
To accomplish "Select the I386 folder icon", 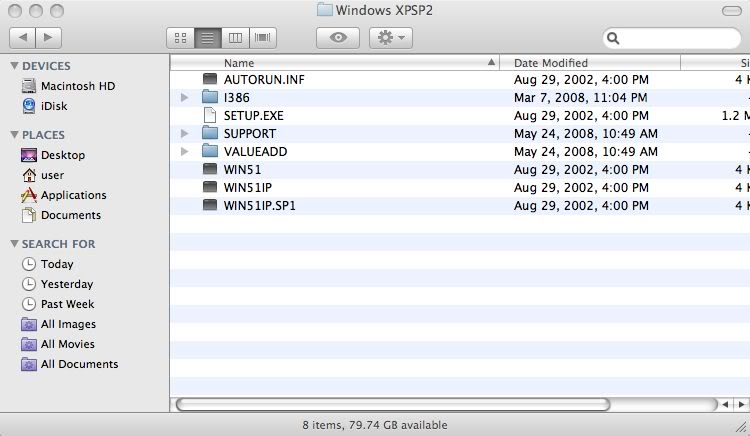I will point(210,97).
